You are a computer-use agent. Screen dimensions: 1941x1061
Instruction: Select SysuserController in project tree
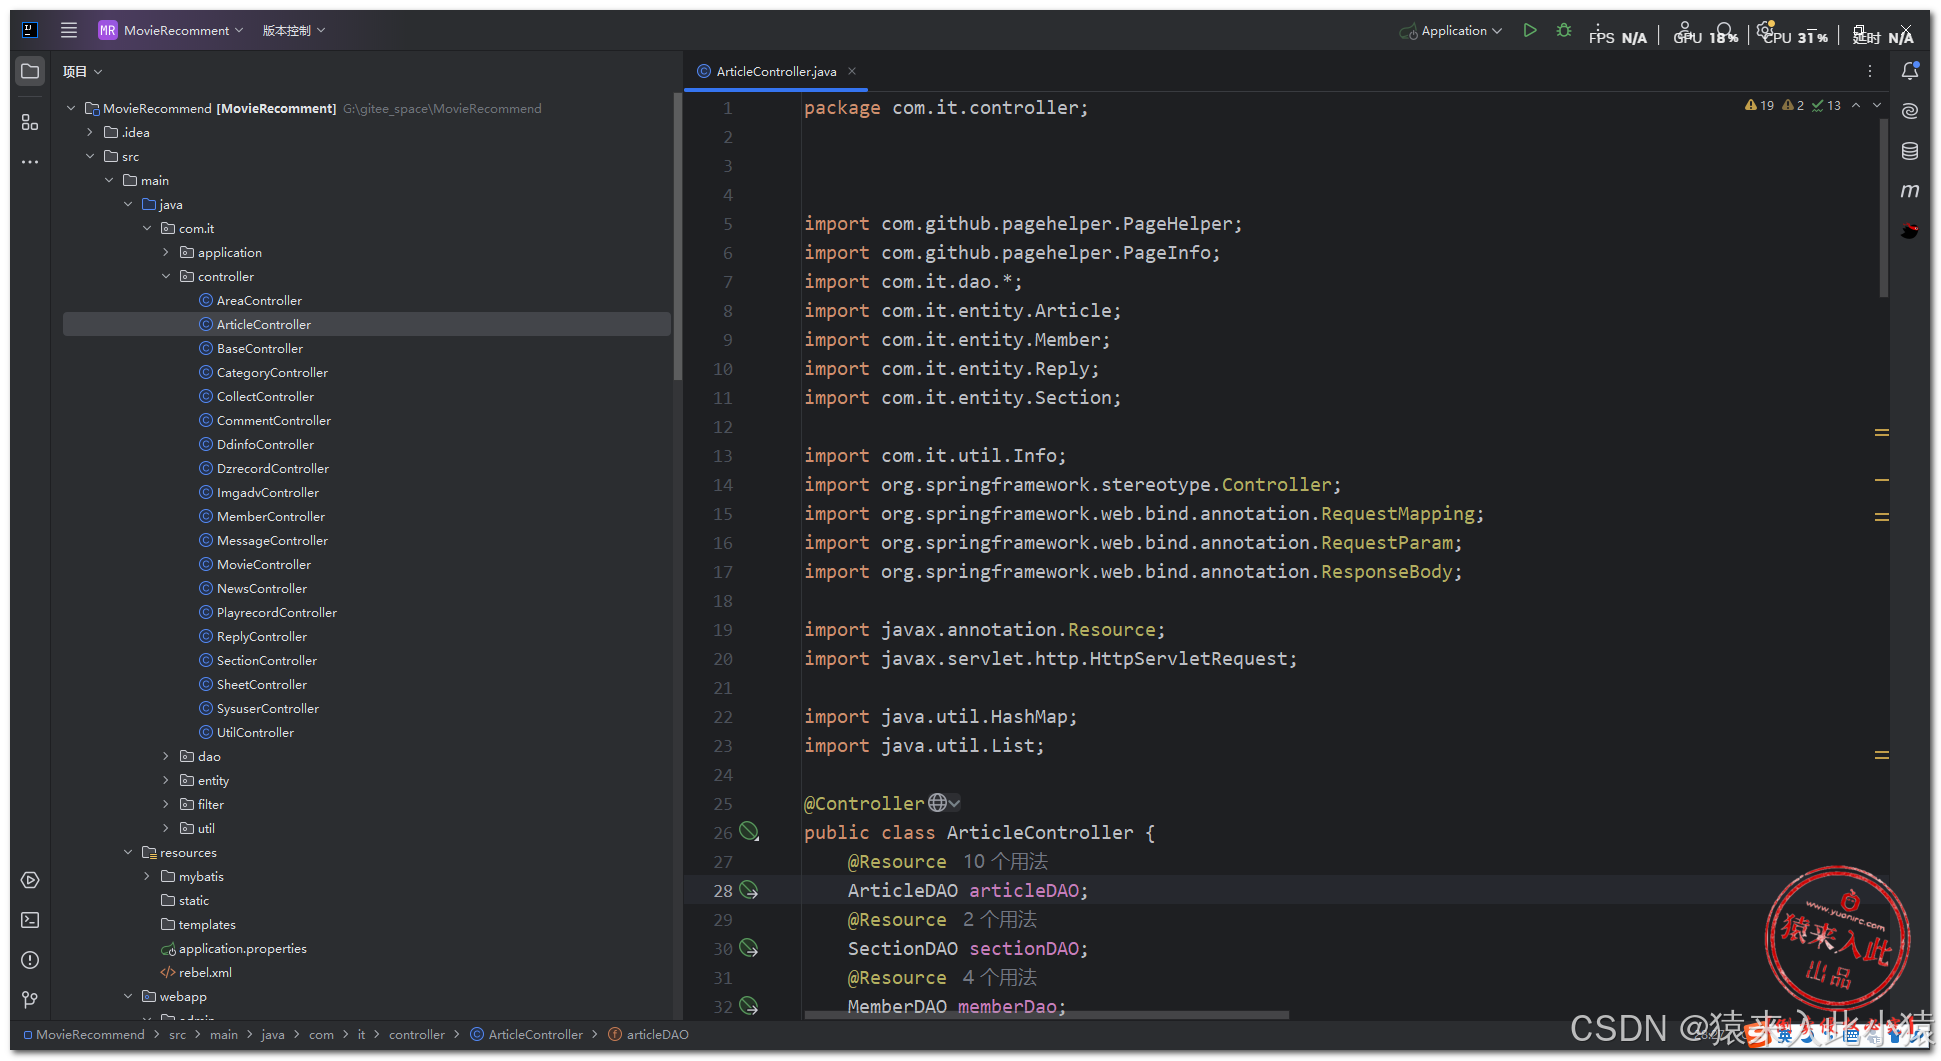[267, 708]
